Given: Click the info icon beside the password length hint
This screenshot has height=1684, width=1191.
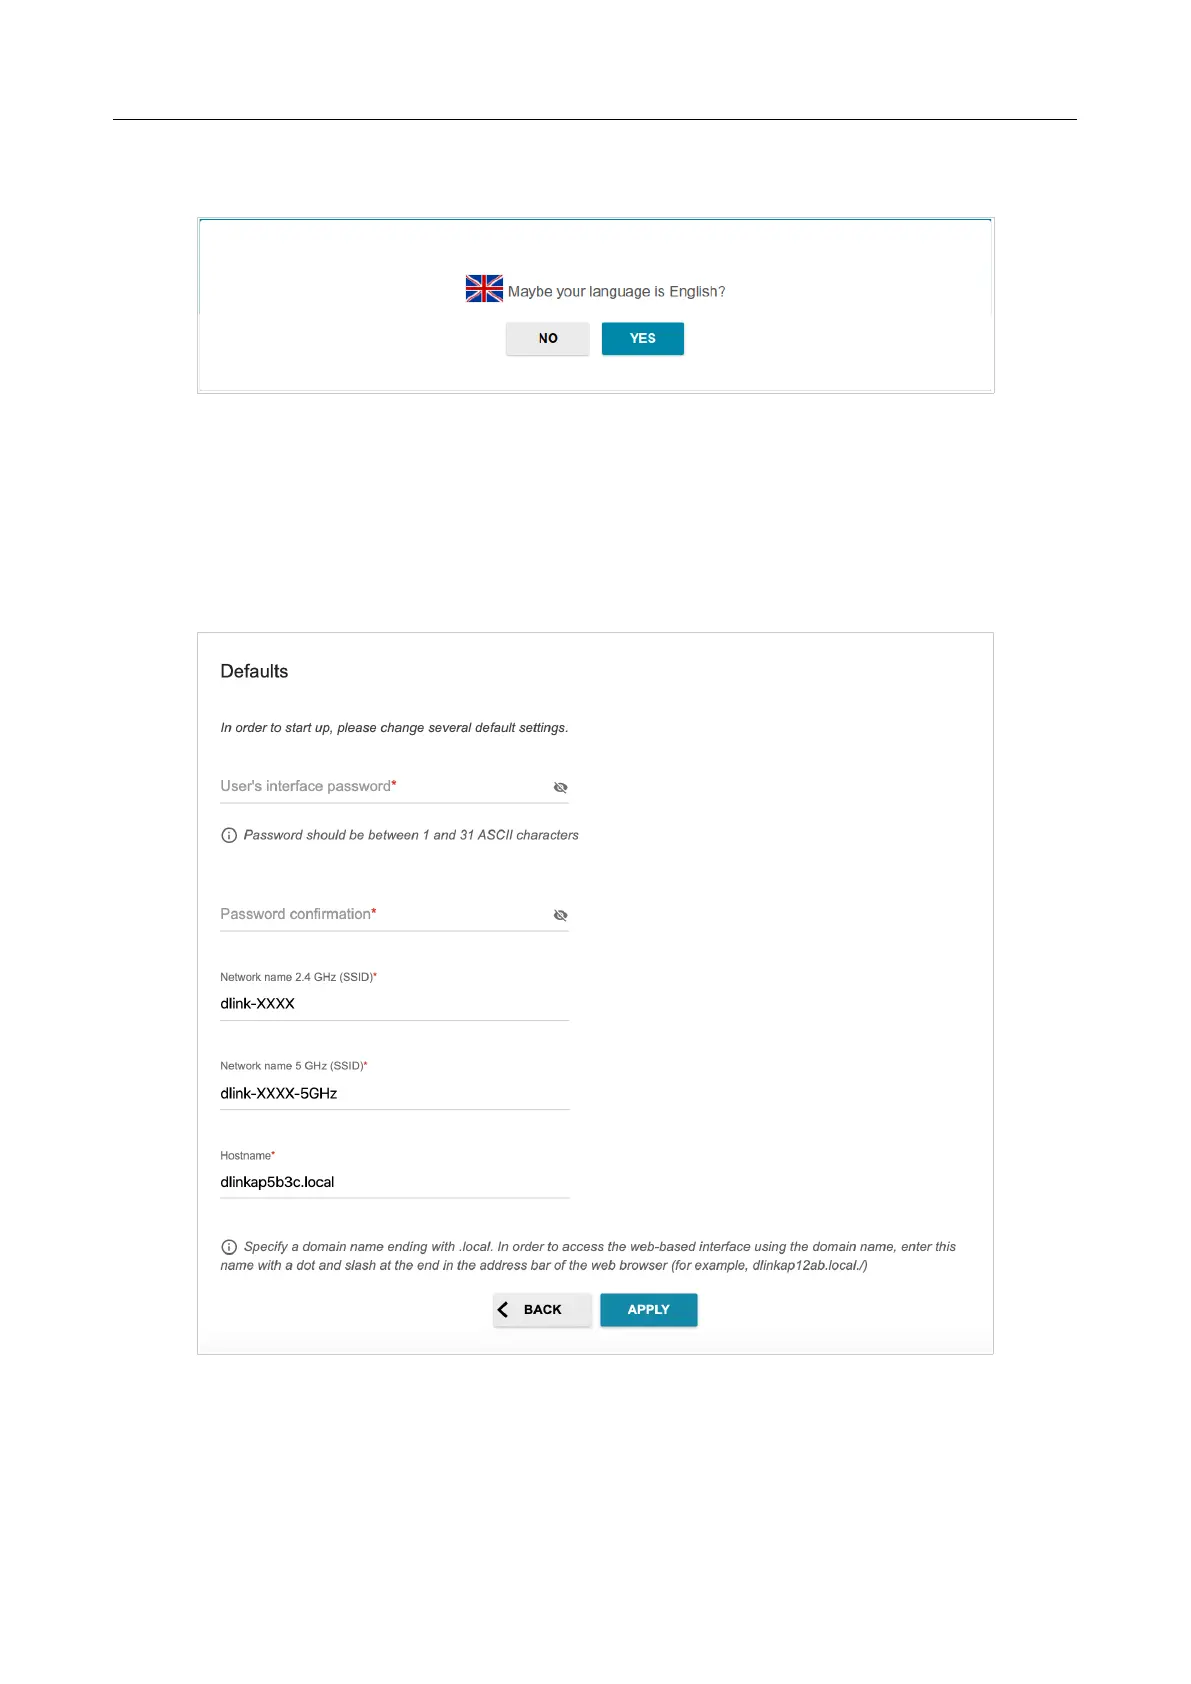Looking at the screenshot, I should pyautogui.click(x=229, y=835).
